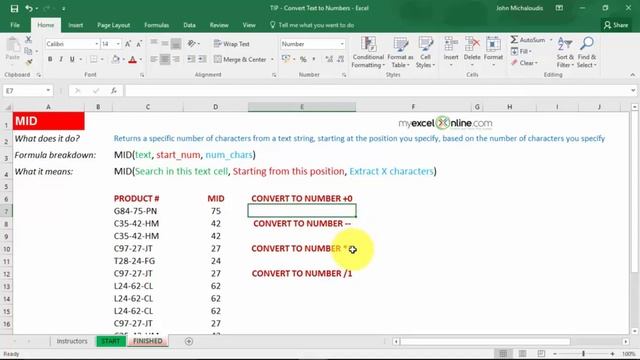Click the AutoSum sigma icon

(x=514, y=40)
